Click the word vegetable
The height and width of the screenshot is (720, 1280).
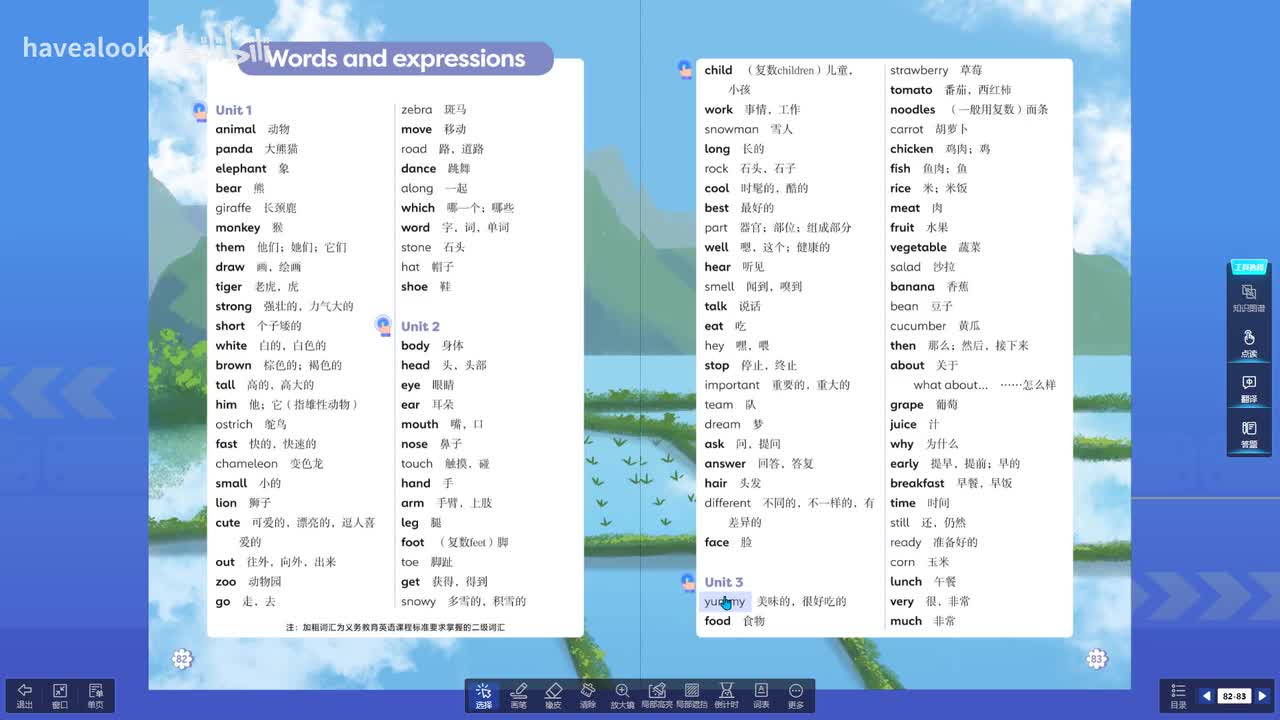[918, 247]
